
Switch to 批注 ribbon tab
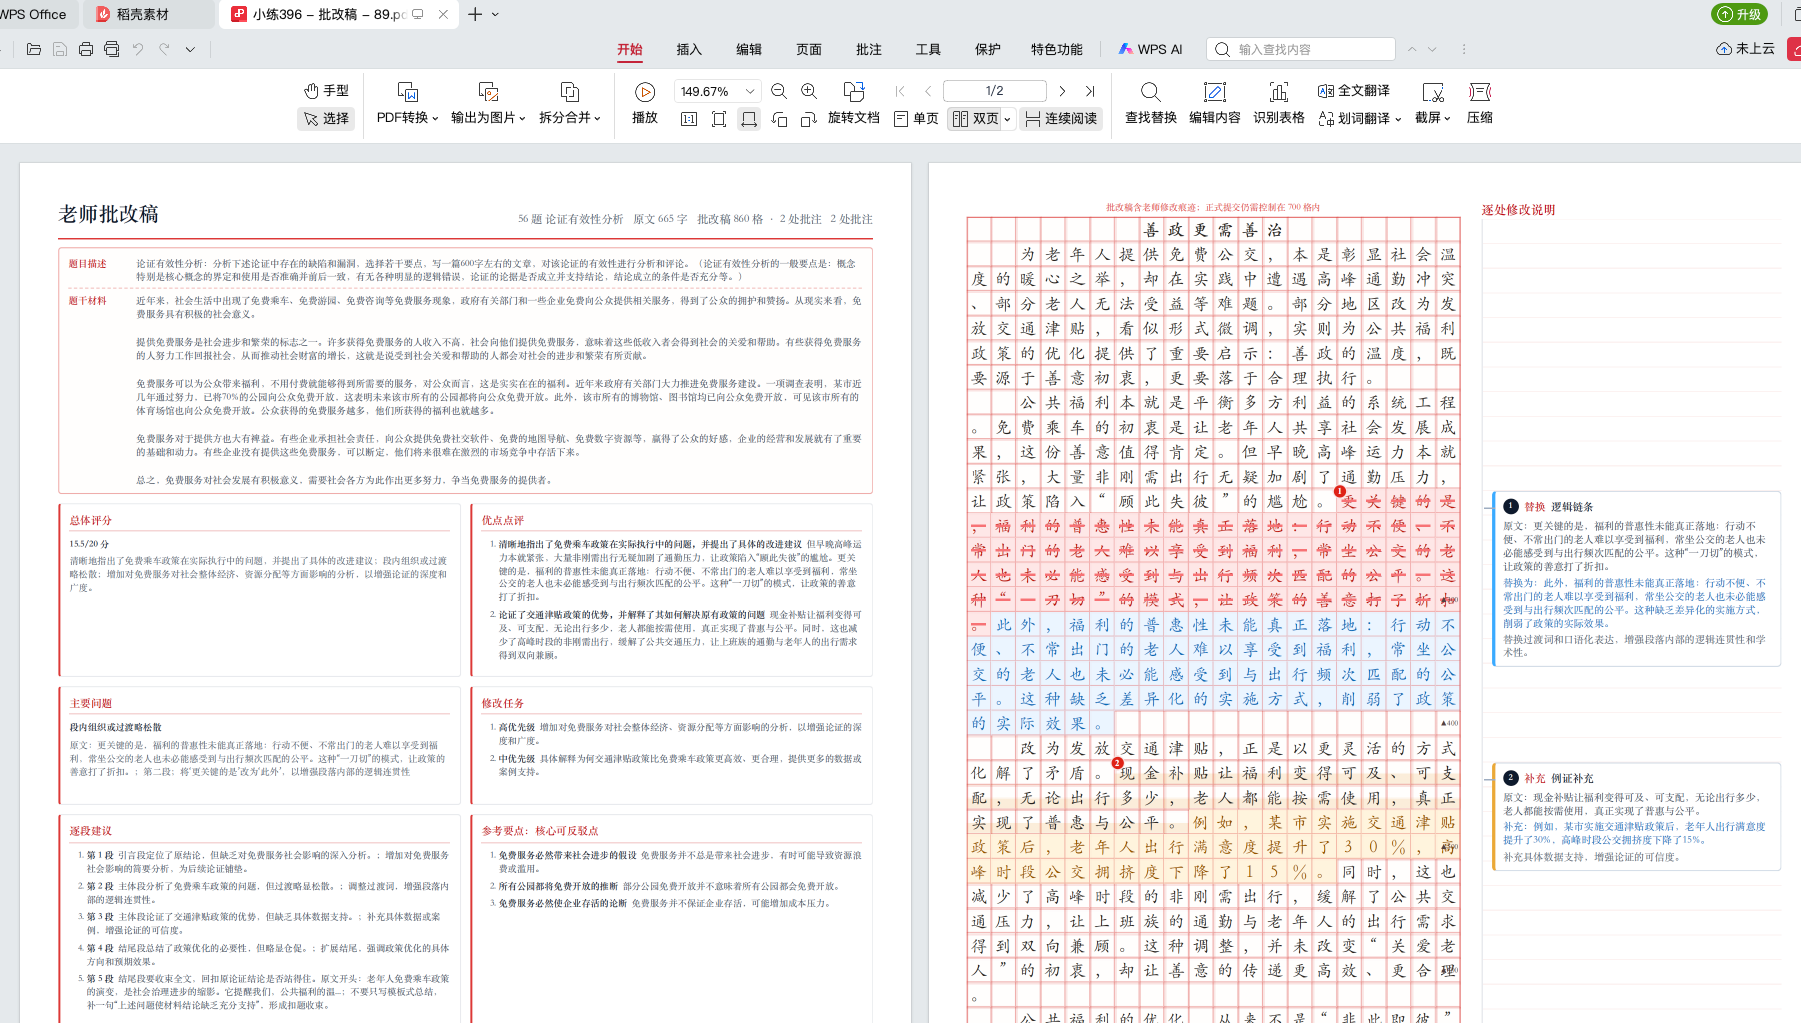click(869, 49)
